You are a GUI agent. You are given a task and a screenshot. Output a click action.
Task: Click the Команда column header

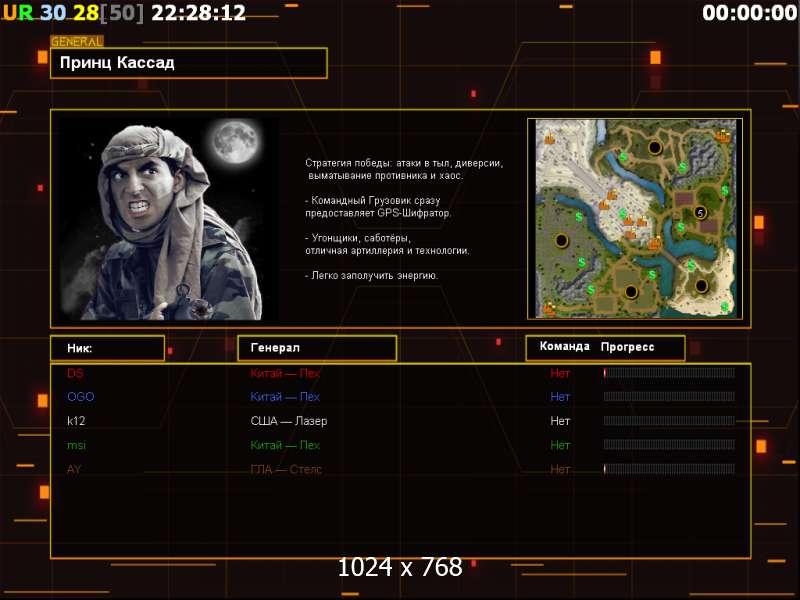point(565,346)
